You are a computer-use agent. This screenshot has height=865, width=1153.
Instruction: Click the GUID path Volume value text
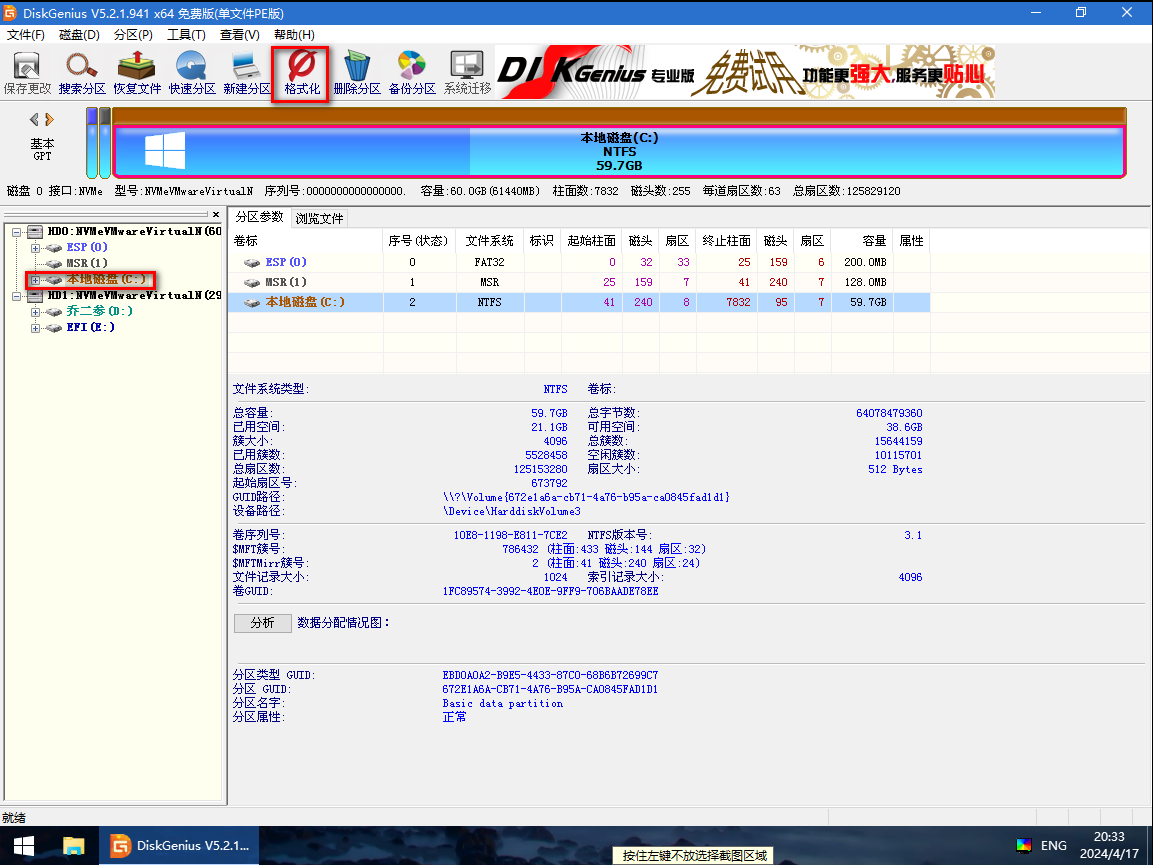coord(586,497)
